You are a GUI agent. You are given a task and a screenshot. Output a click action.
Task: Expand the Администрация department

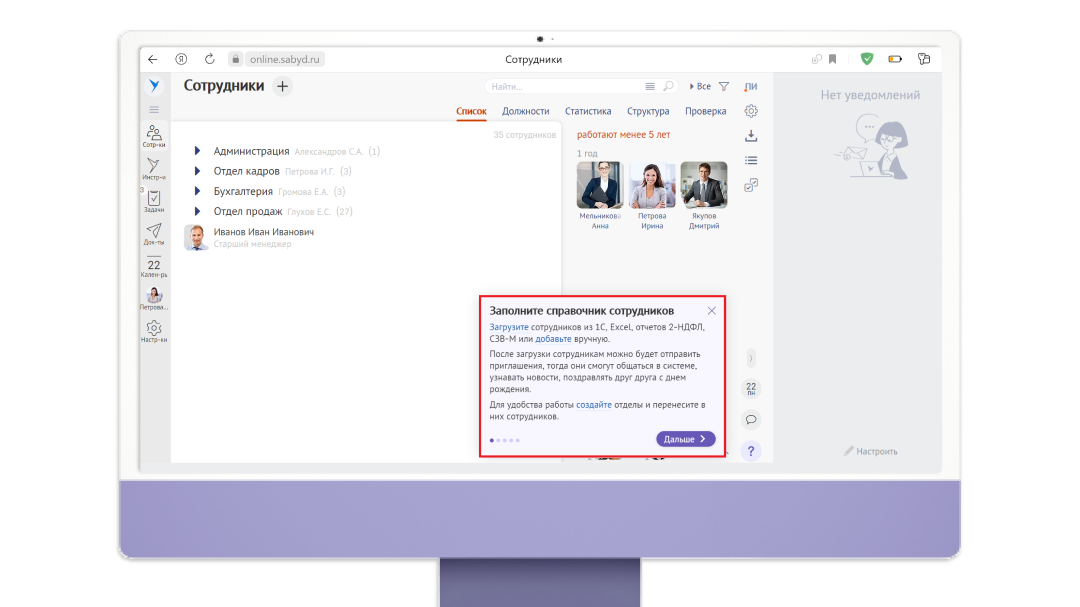198,151
